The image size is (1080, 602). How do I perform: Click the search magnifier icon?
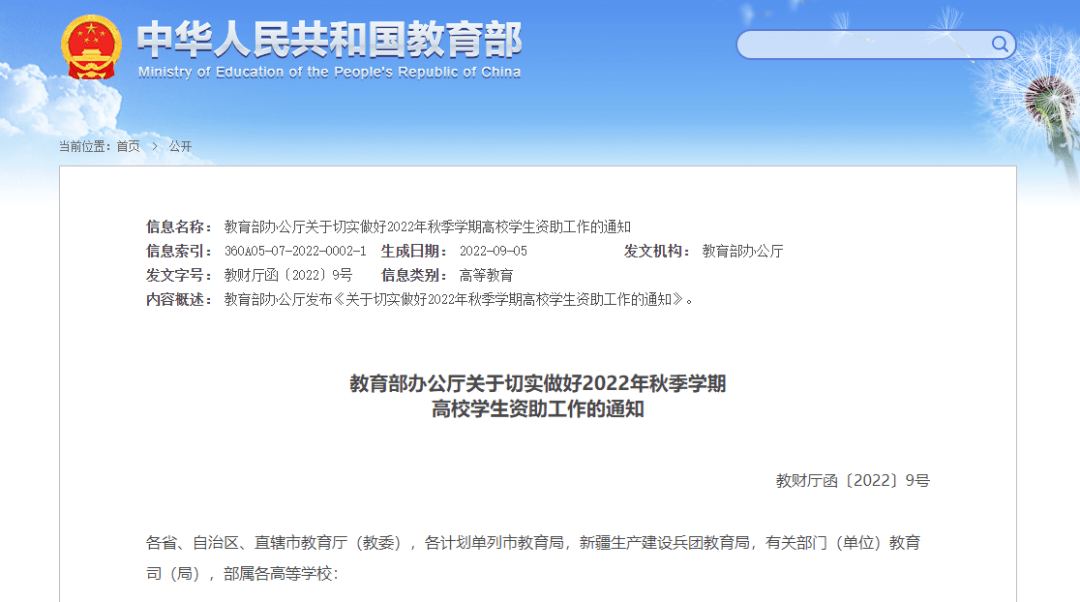pos(999,45)
